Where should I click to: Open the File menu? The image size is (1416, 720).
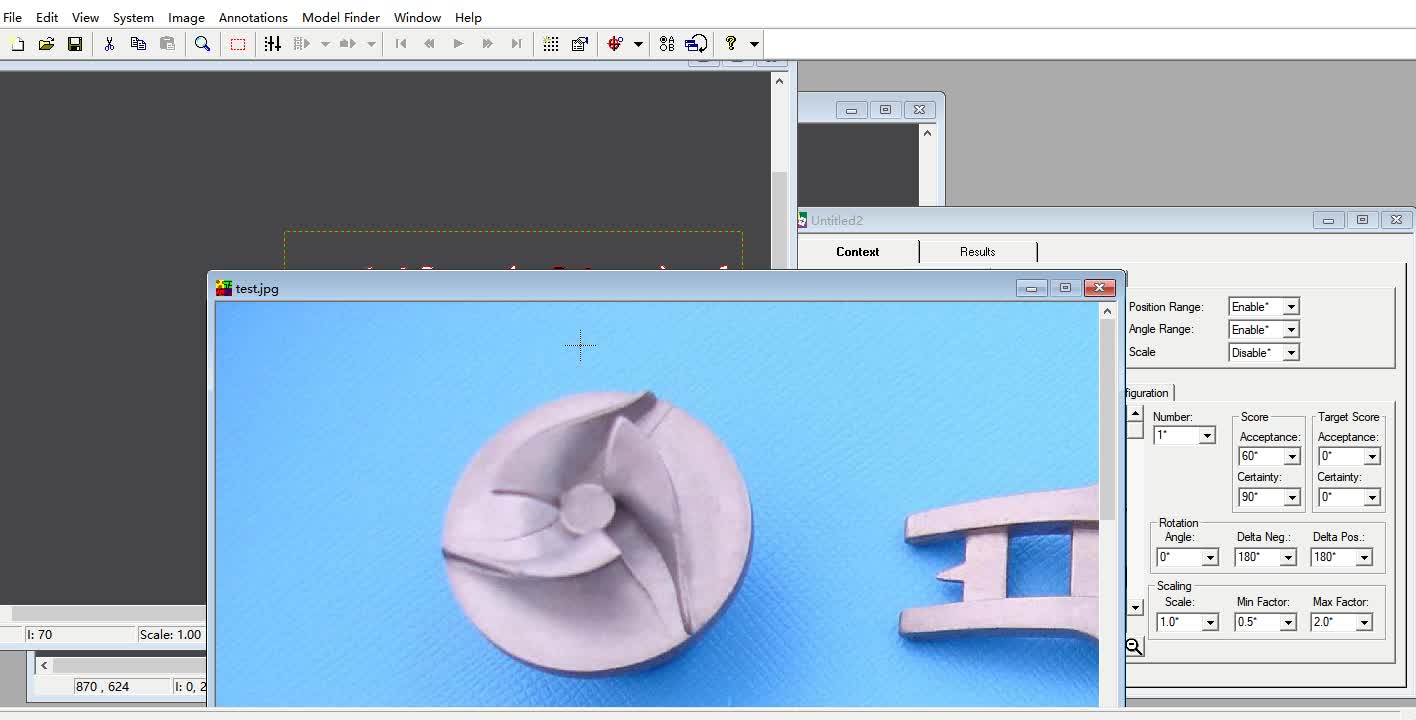click(12, 17)
